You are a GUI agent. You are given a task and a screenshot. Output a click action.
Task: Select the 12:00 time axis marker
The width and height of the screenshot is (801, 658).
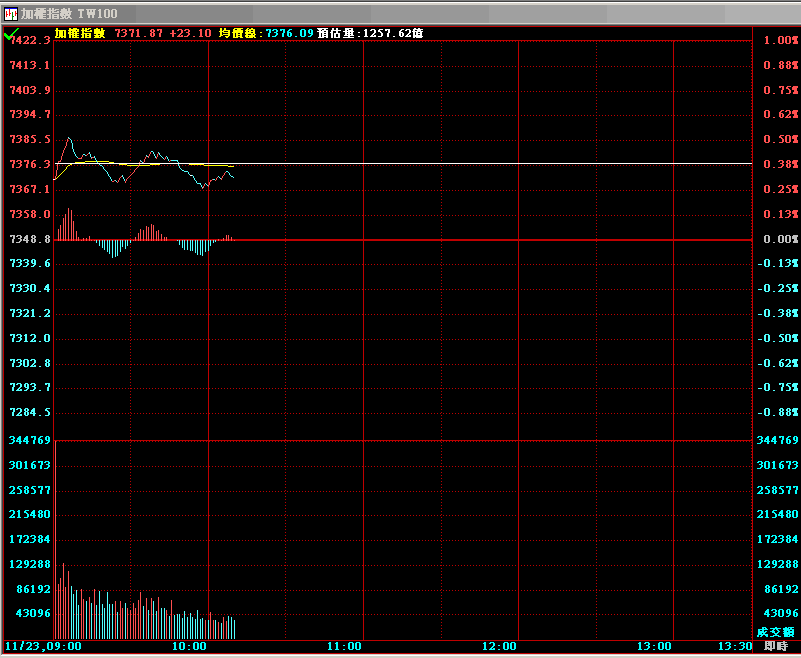coord(500,647)
